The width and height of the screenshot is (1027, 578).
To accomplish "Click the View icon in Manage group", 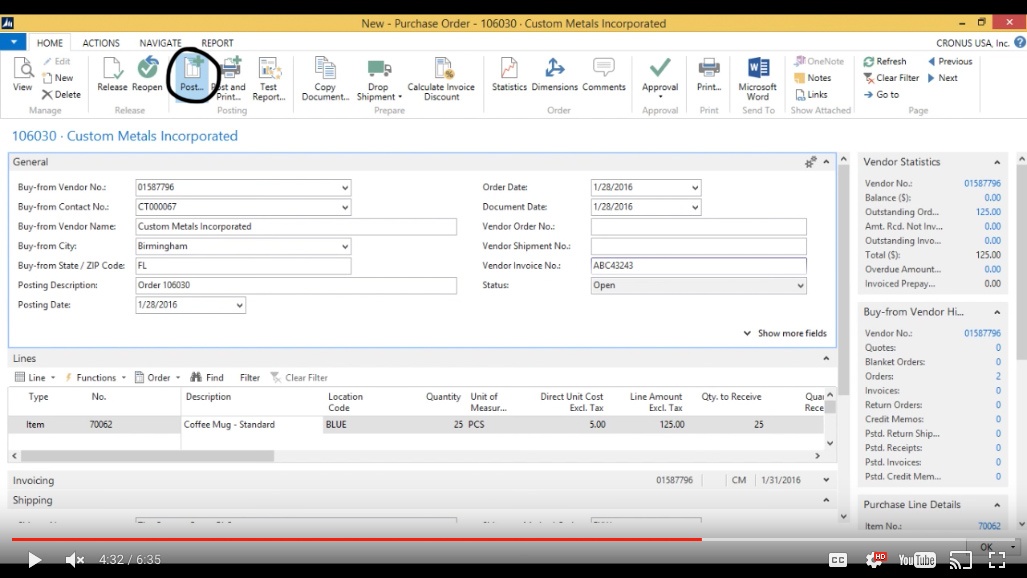I will click(x=22, y=74).
